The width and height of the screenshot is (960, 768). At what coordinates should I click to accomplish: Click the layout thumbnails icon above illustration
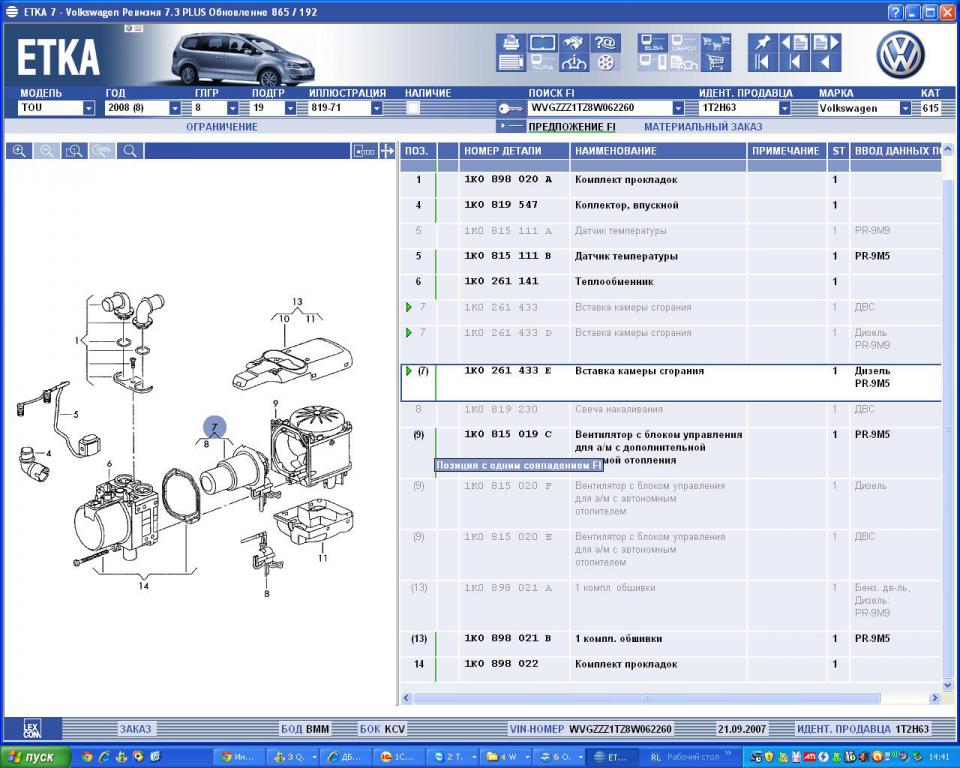coord(364,151)
